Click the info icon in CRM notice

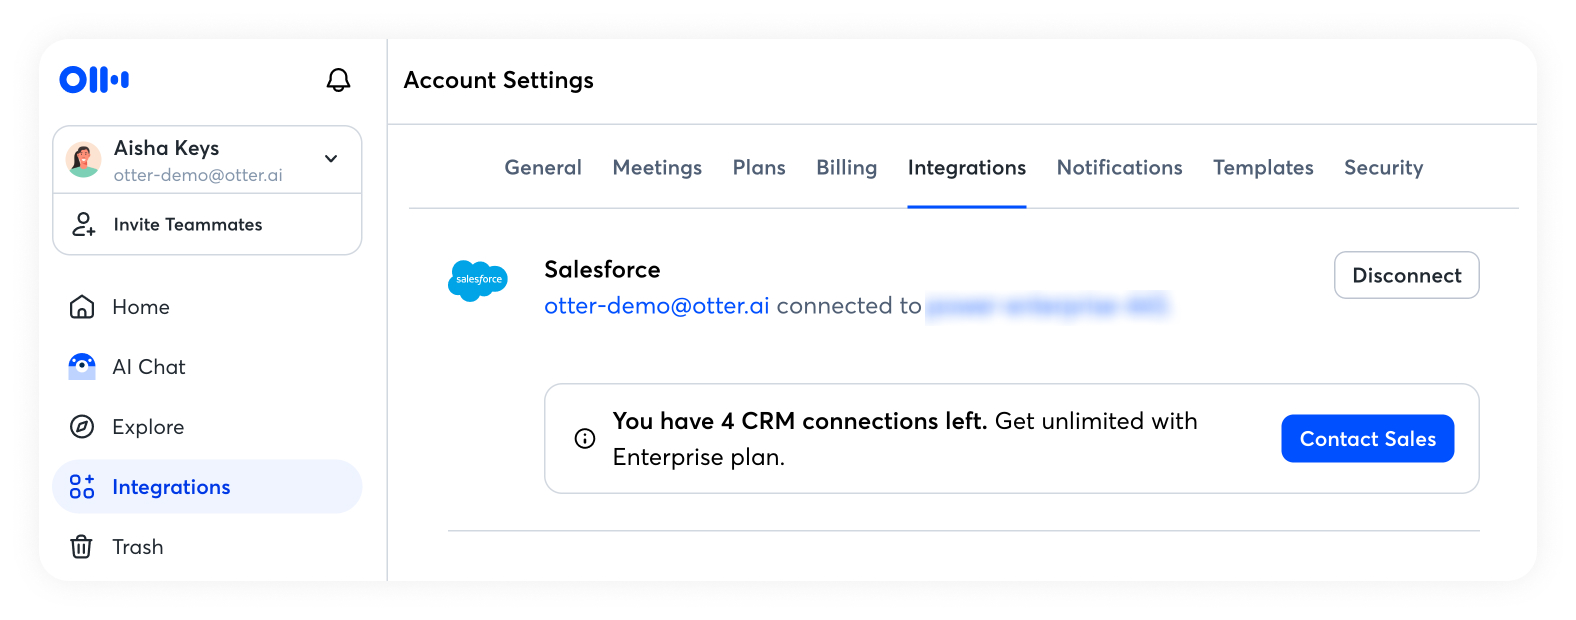(585, 439)
